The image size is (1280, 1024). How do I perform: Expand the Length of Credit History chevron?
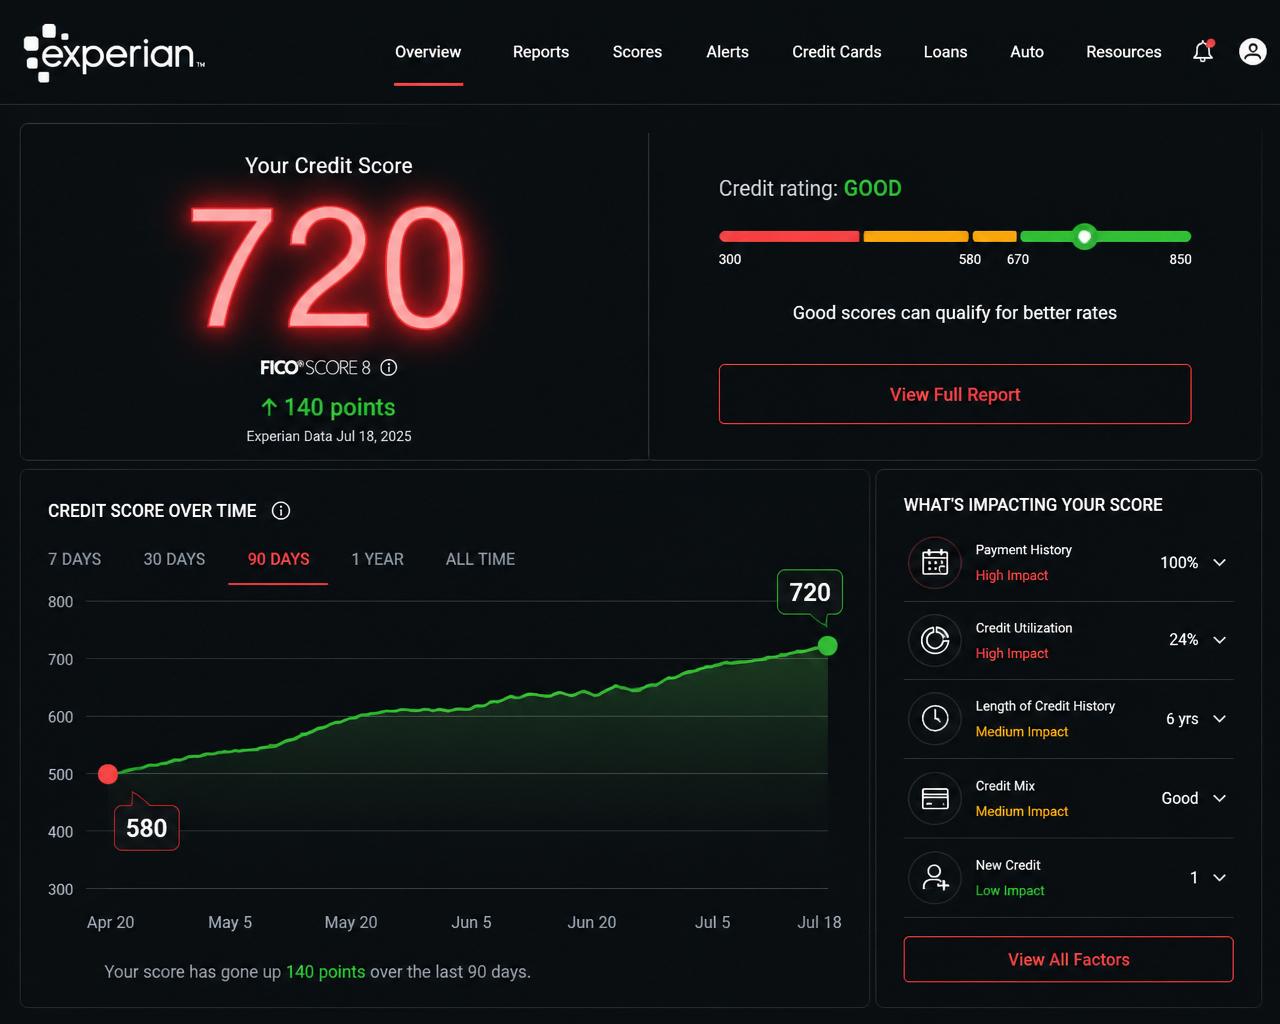1220,718
